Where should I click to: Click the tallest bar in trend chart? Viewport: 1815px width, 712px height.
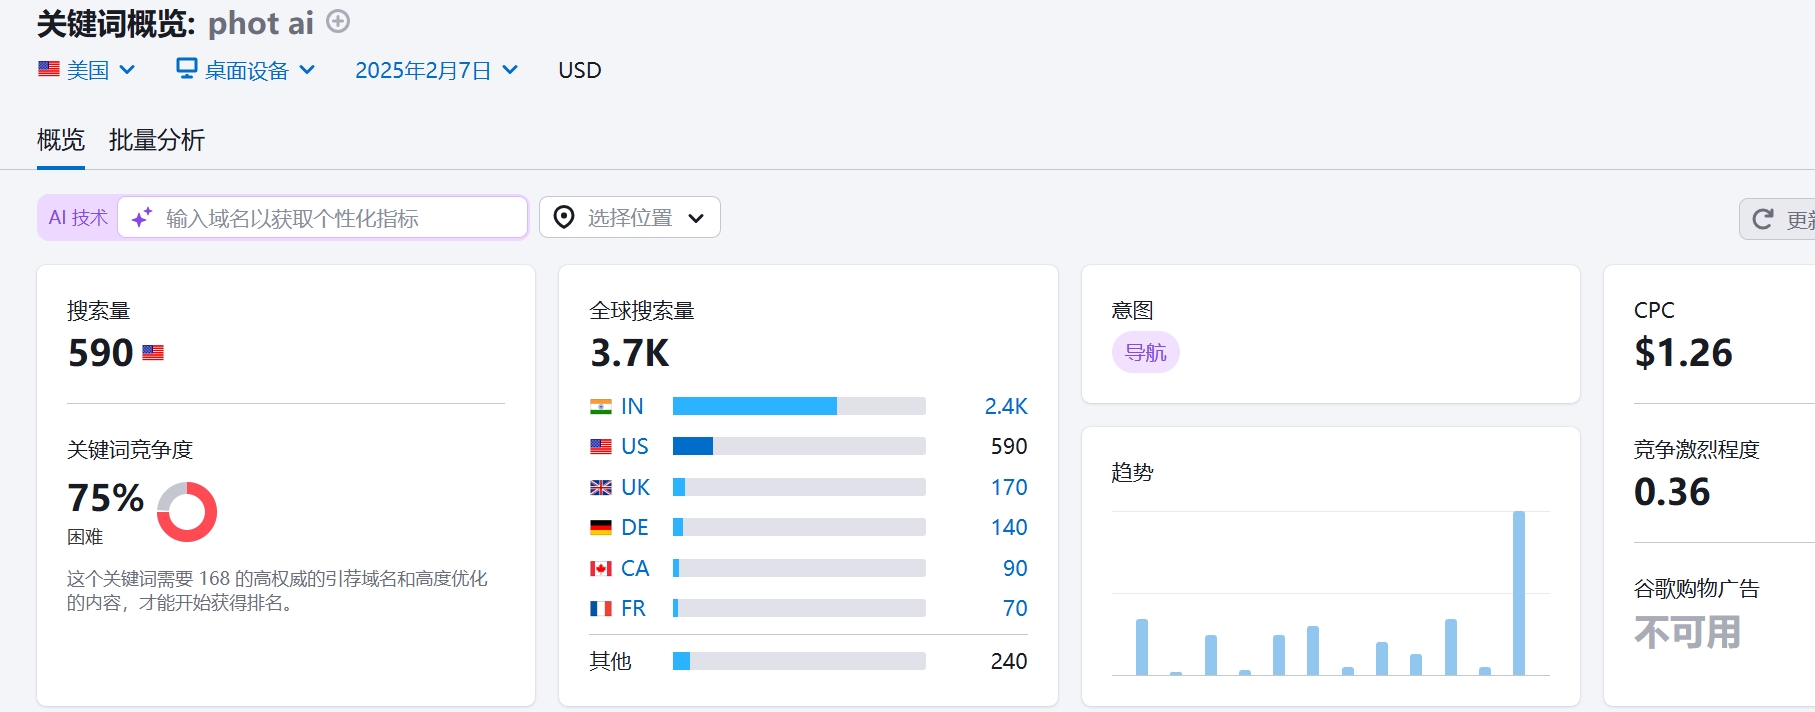(x=1518, y=592)
